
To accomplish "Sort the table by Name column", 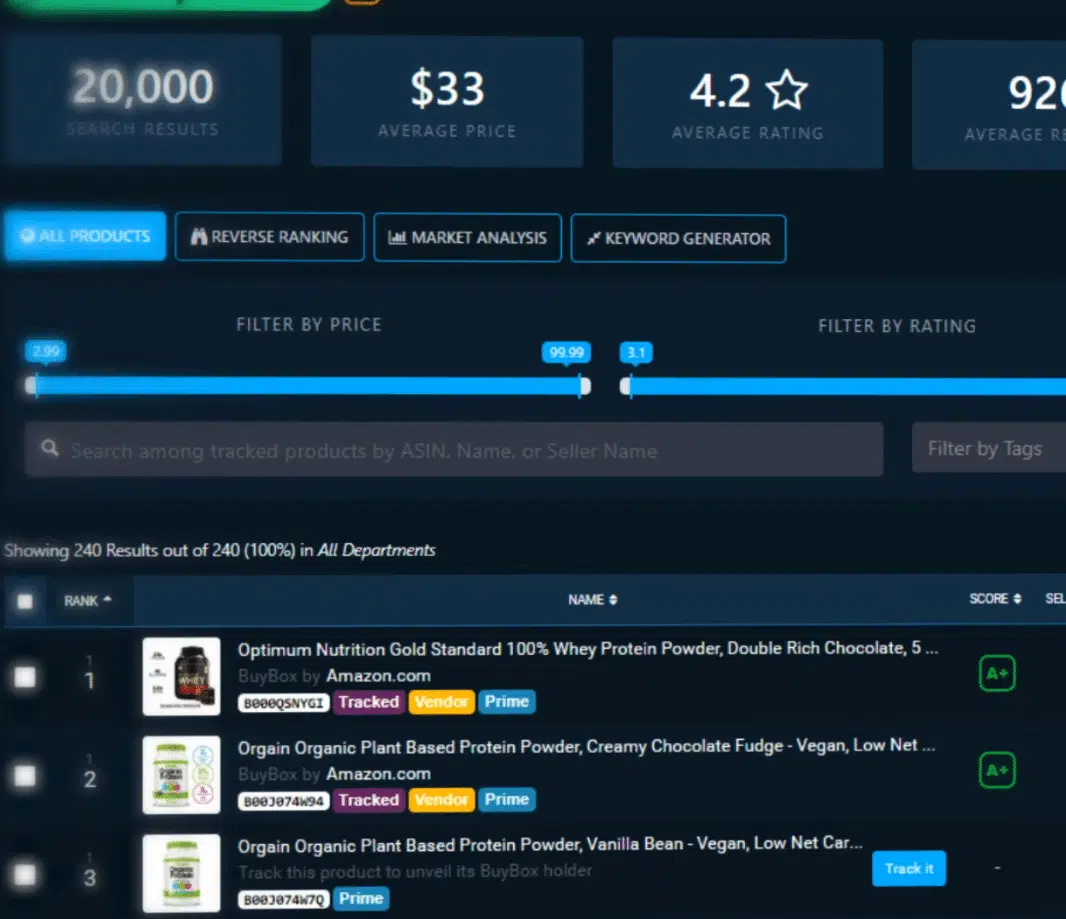I will click(592, 600).
